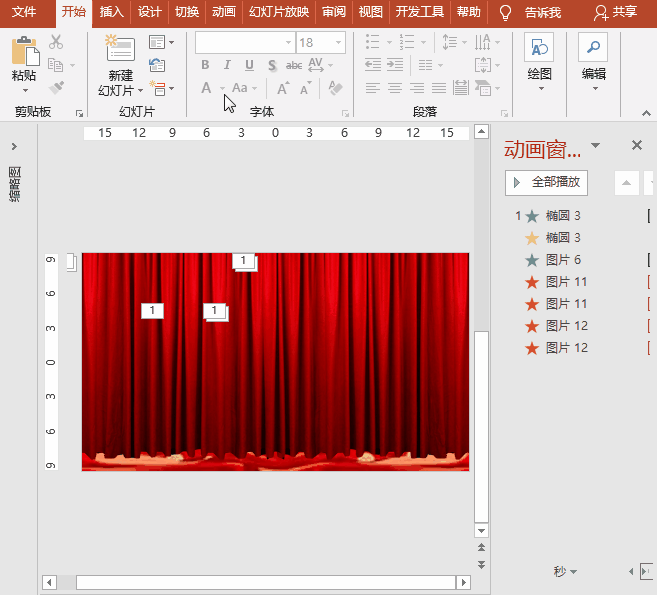Image resolution: width=657 pixels, height=595 pixels.
Task: Switch to the Animations (动画) tab
Action: tap(224, 12)
